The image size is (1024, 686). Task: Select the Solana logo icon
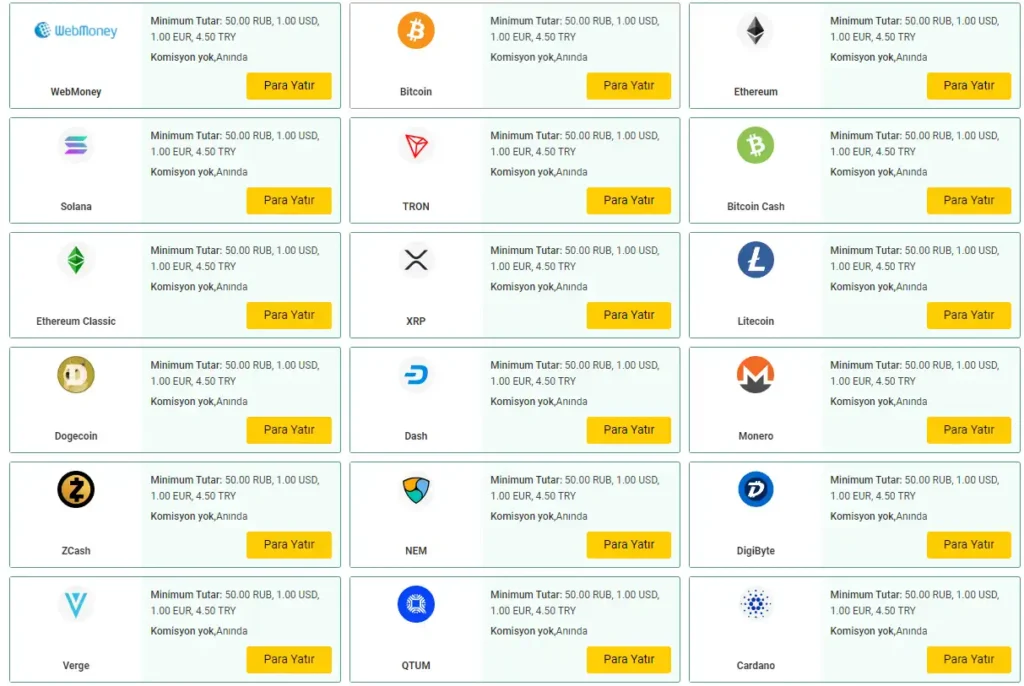[x=76, y=146]
